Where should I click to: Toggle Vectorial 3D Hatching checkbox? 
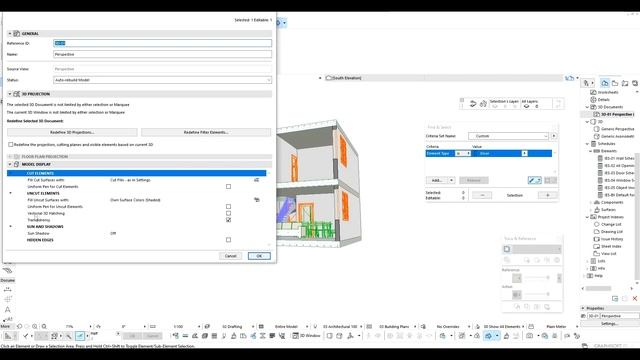click(x=228, y=213)
